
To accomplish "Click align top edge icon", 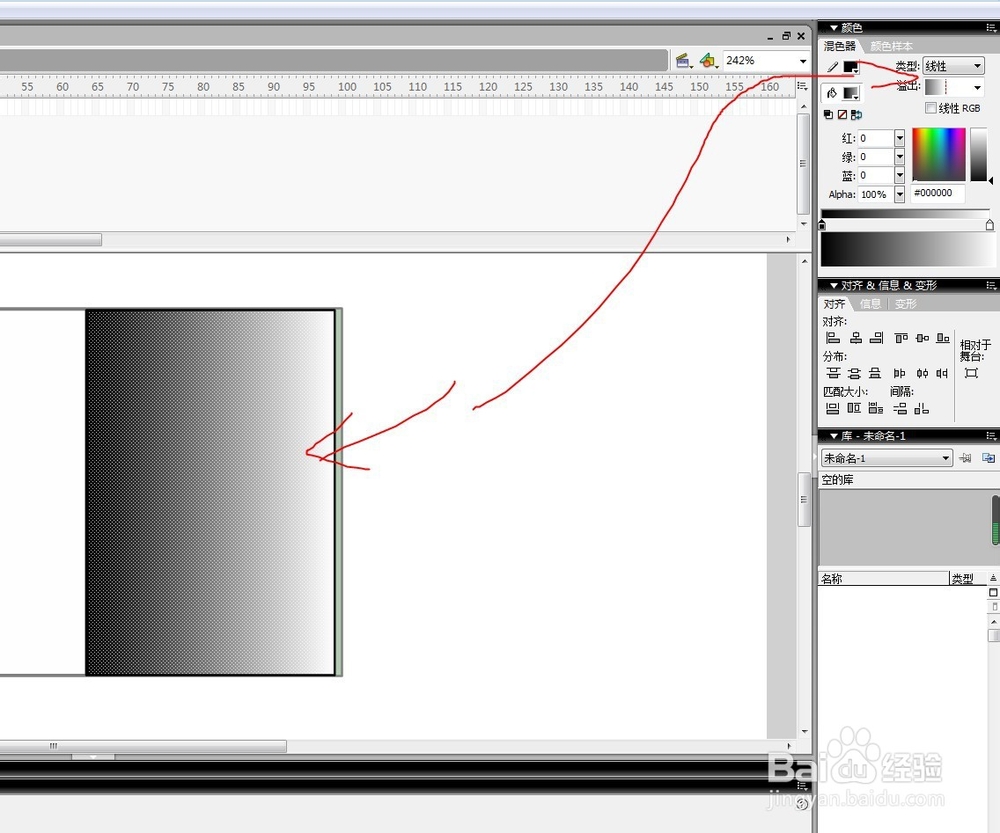I will tap(901, 338).
